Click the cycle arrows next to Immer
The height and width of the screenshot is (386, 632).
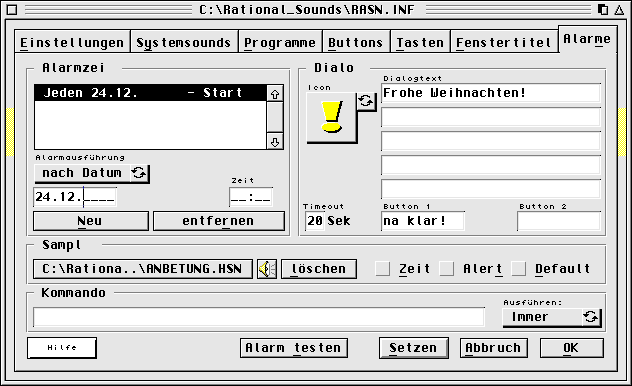click(591, 317)
